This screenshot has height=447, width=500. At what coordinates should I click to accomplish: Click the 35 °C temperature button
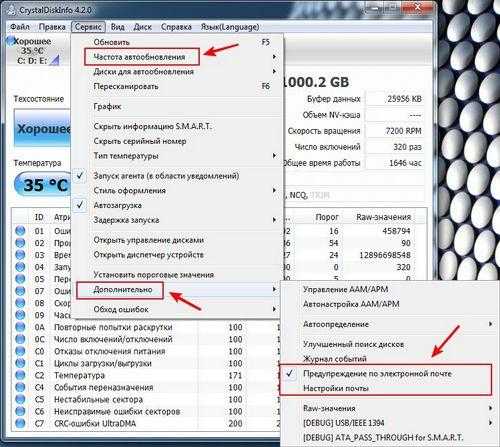tap(43, 185)
